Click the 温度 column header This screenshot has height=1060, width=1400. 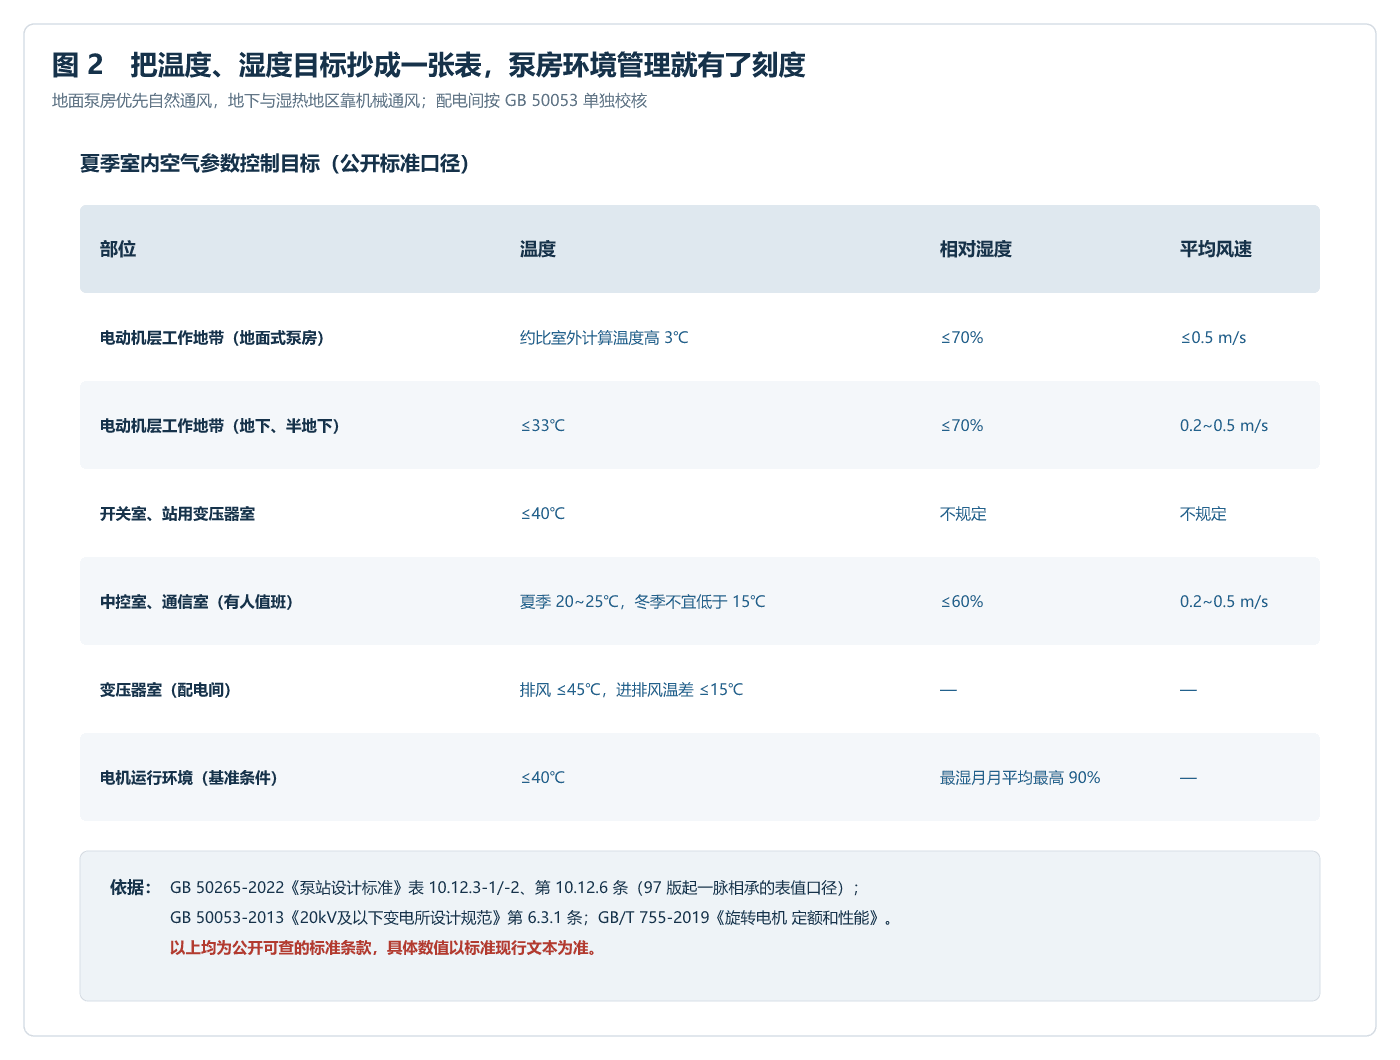(538, 249)
